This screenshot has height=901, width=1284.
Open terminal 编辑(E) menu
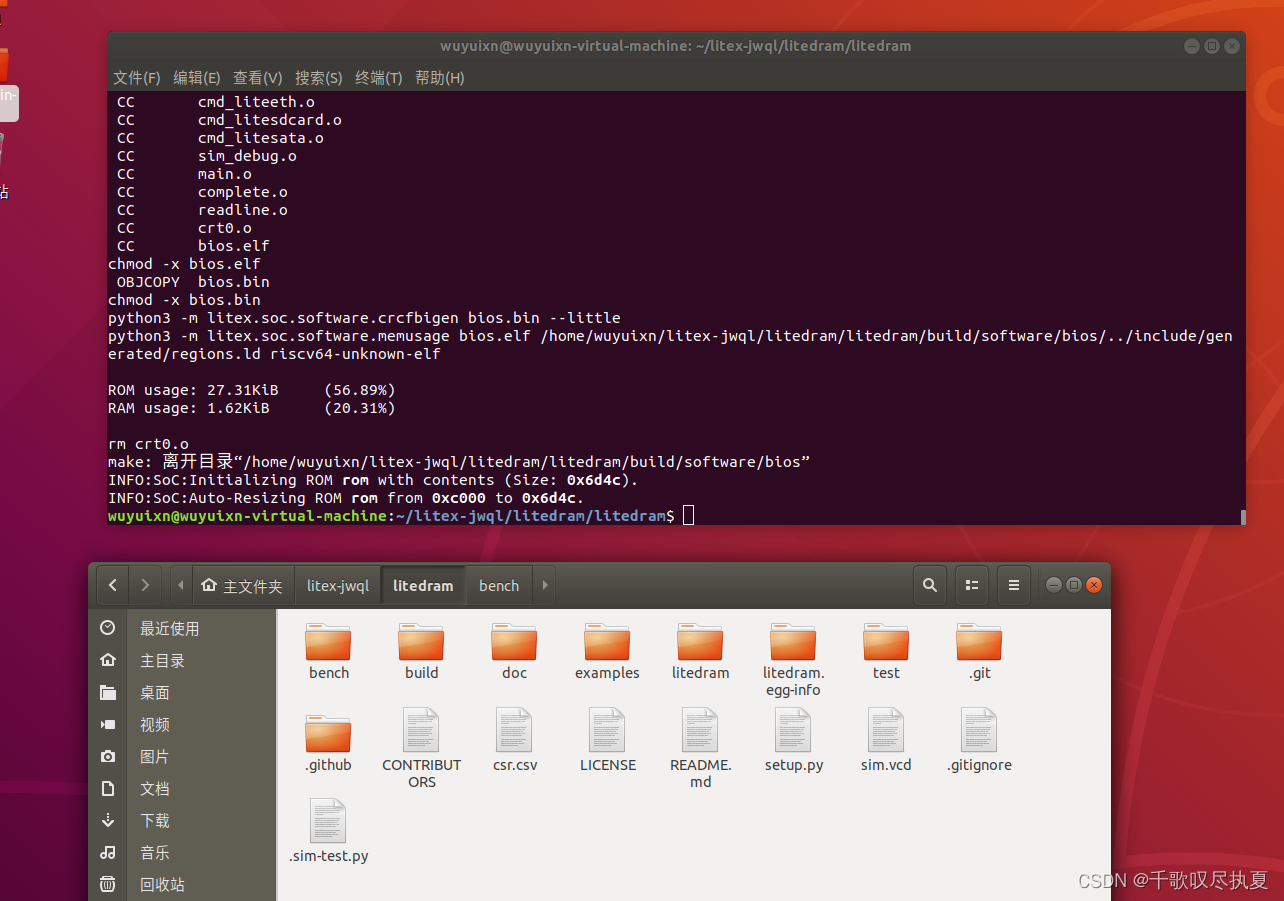pyautogui.click(x=197, y=77)
